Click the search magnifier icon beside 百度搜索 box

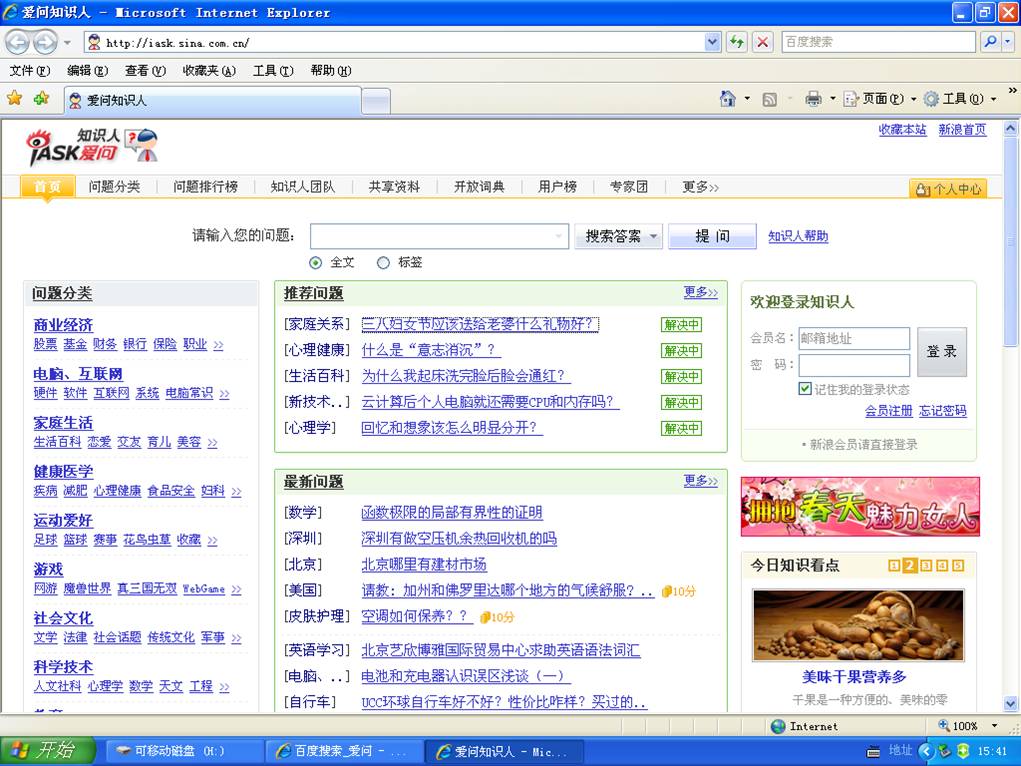pyautogui.click(x=990, y=42)
